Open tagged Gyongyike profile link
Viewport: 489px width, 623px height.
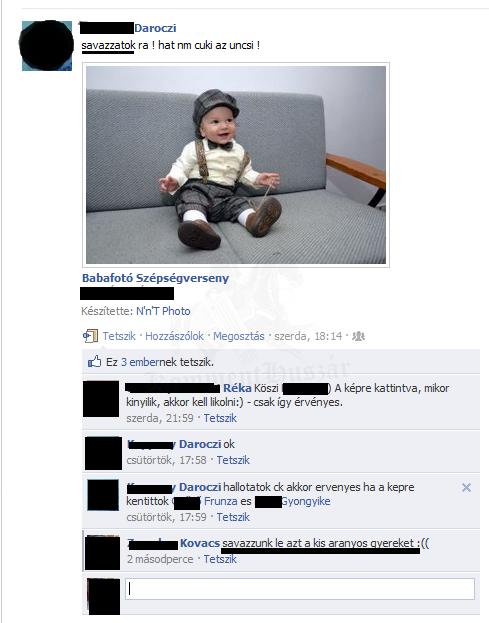tap(305, 501)
